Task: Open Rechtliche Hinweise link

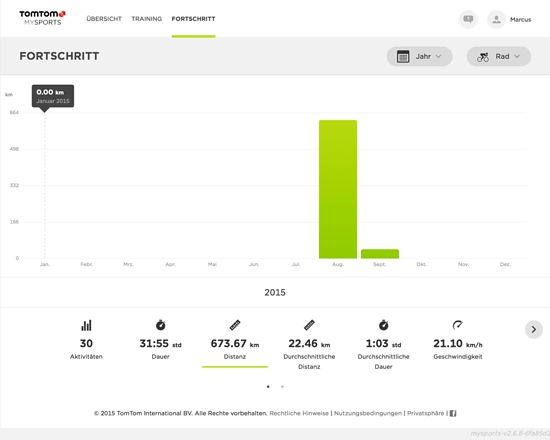Action: pyautogui.click(x=299, y=413)
